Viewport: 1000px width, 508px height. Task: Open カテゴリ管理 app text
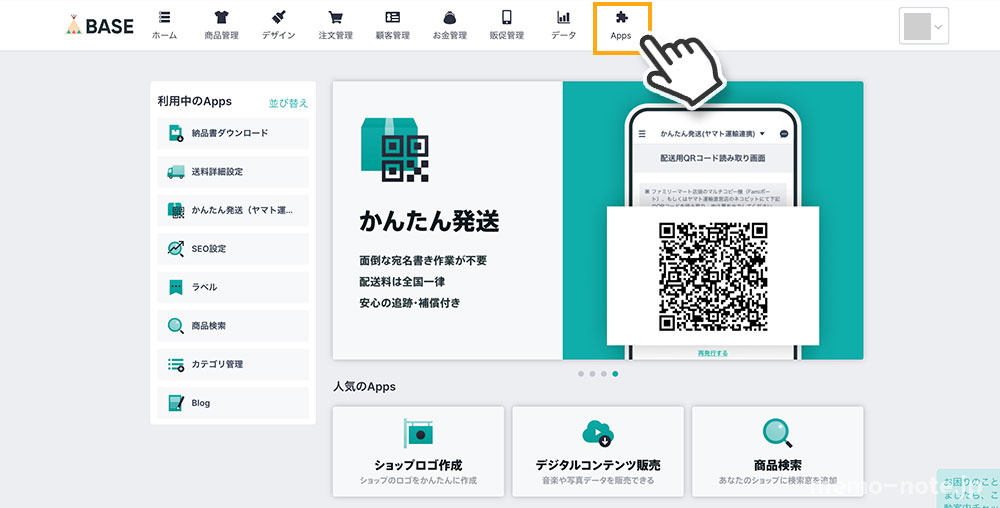click(217, 365)
